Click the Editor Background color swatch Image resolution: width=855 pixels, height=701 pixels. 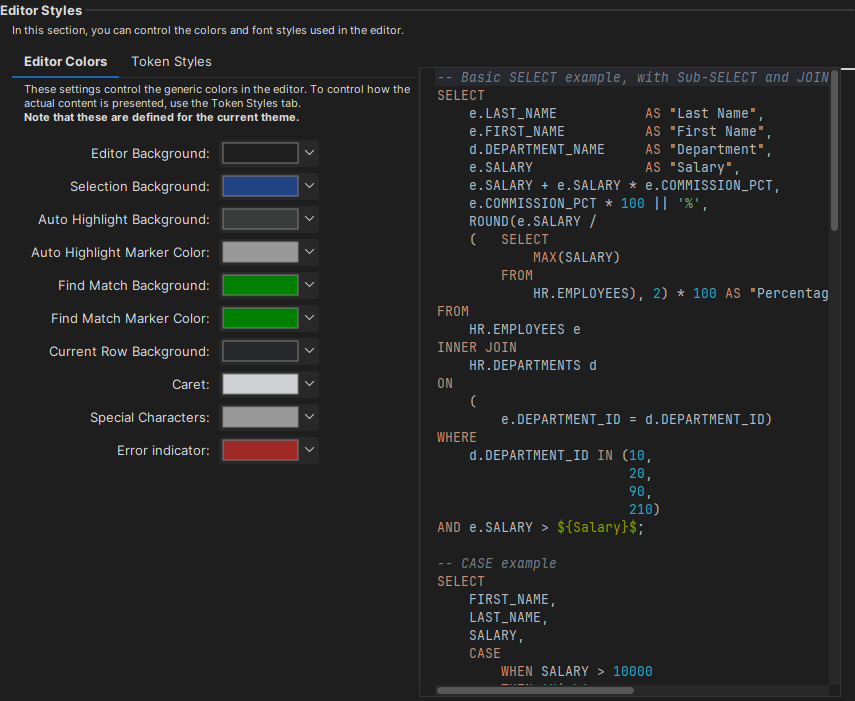pos(260,153)
